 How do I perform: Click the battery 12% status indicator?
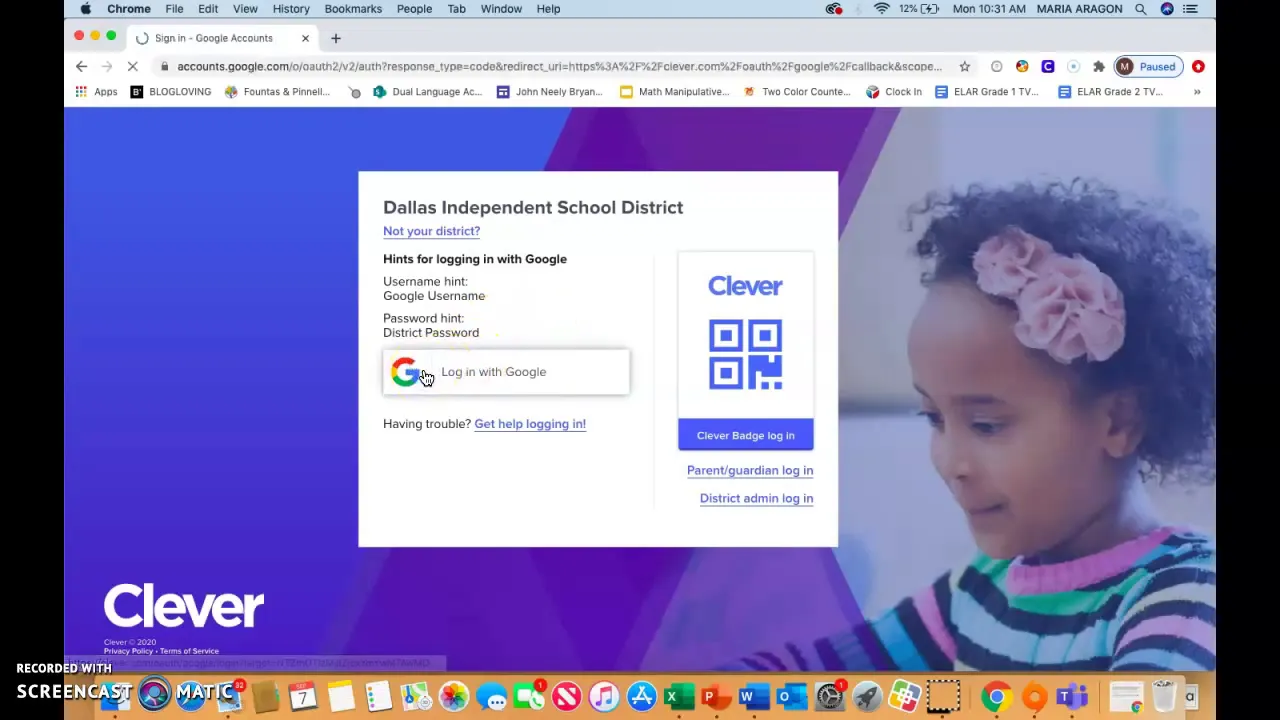(917, 9)
